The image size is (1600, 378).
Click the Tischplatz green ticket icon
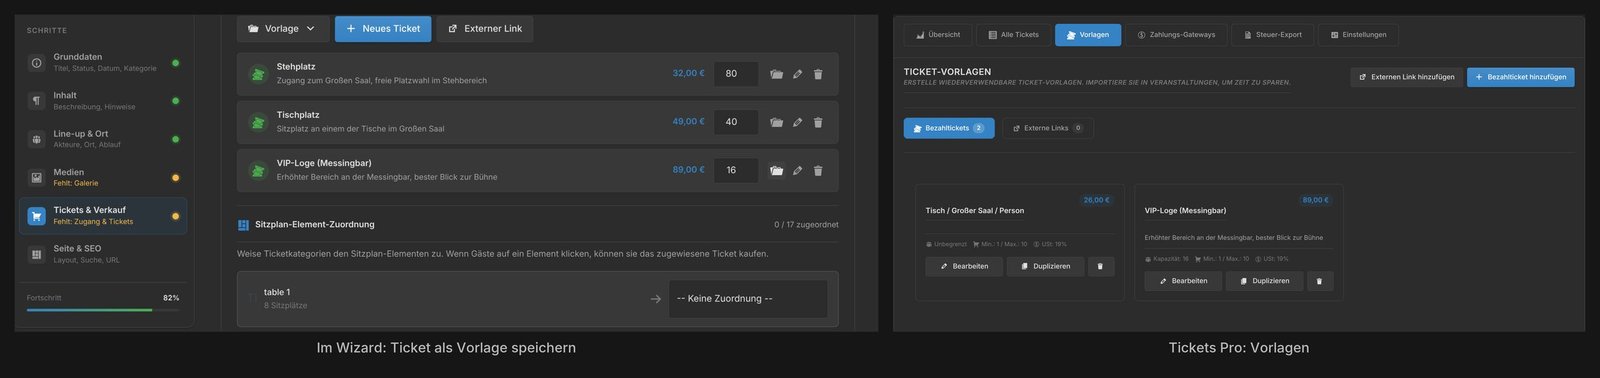(258, 122)
